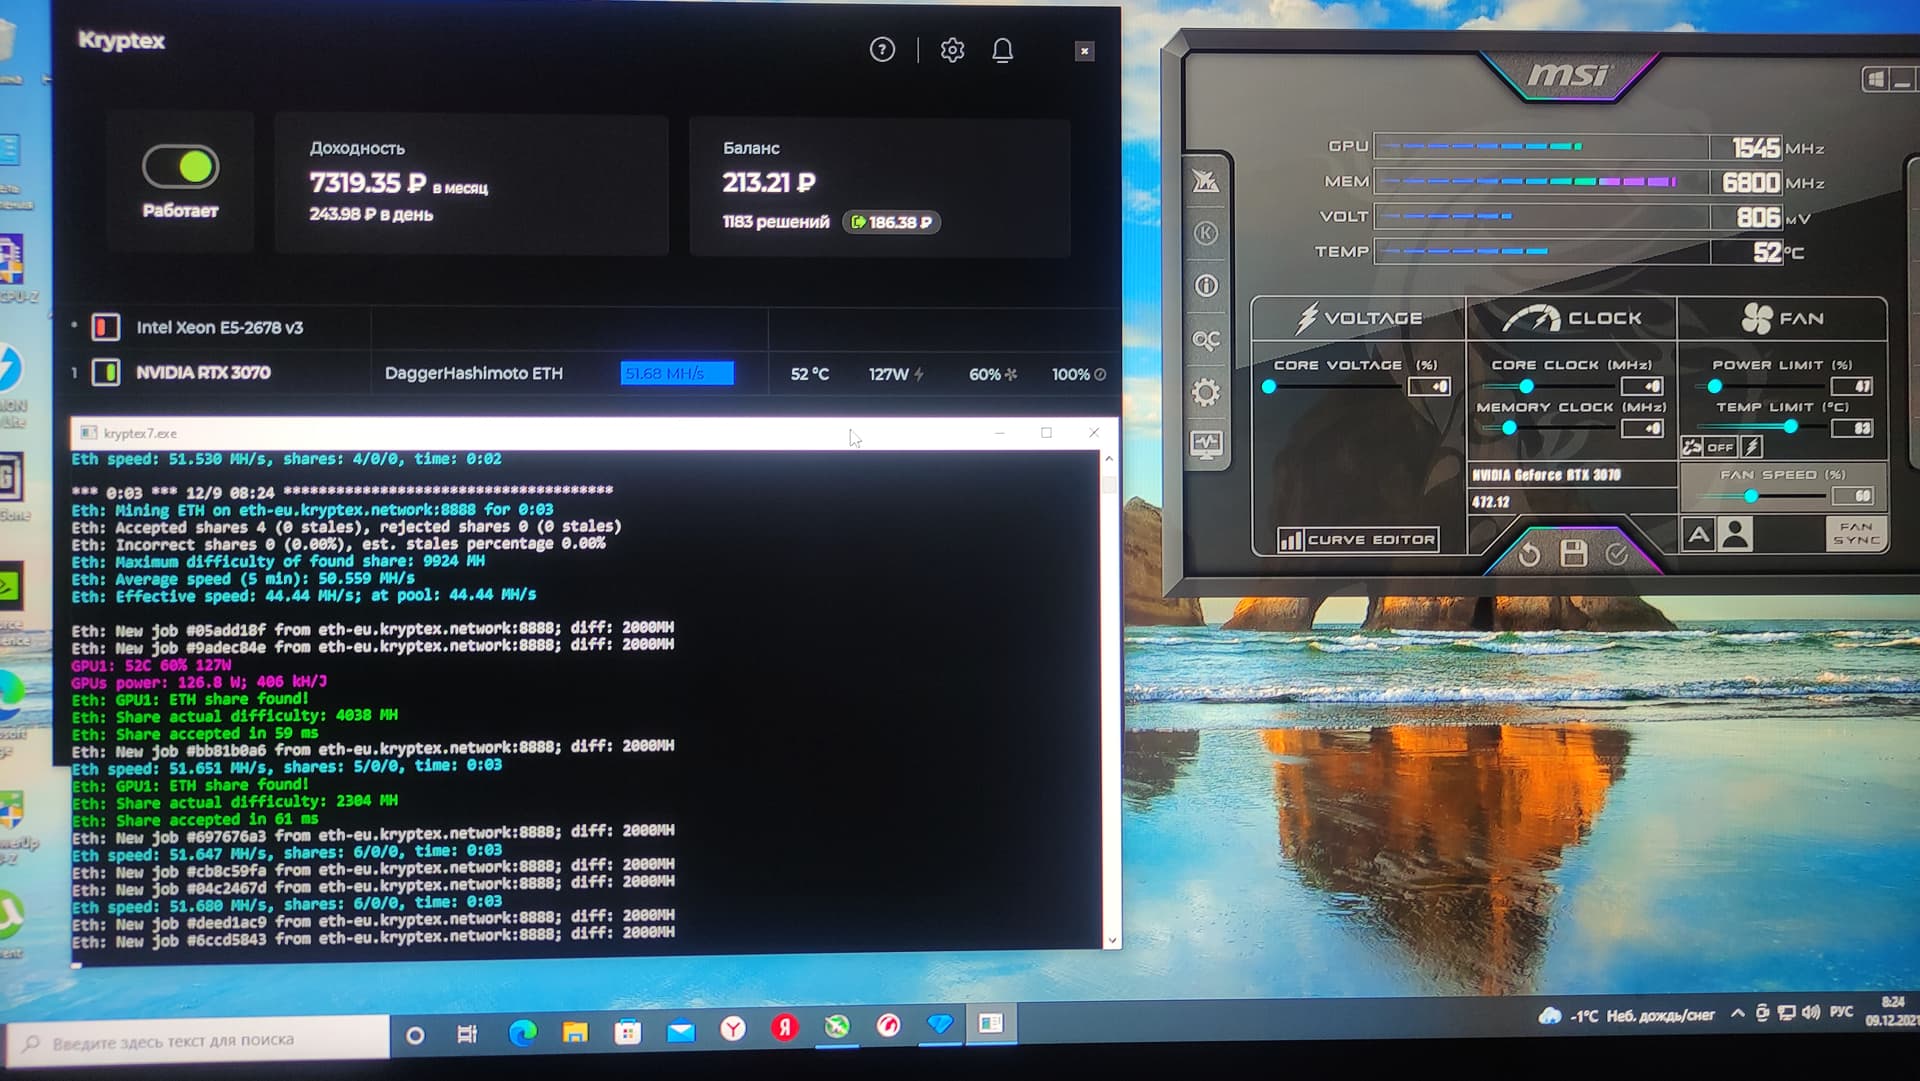Screen dimensions: 1920x1081
Task: Toggle the Kryptex mining switch off
Action: point(180,167)
